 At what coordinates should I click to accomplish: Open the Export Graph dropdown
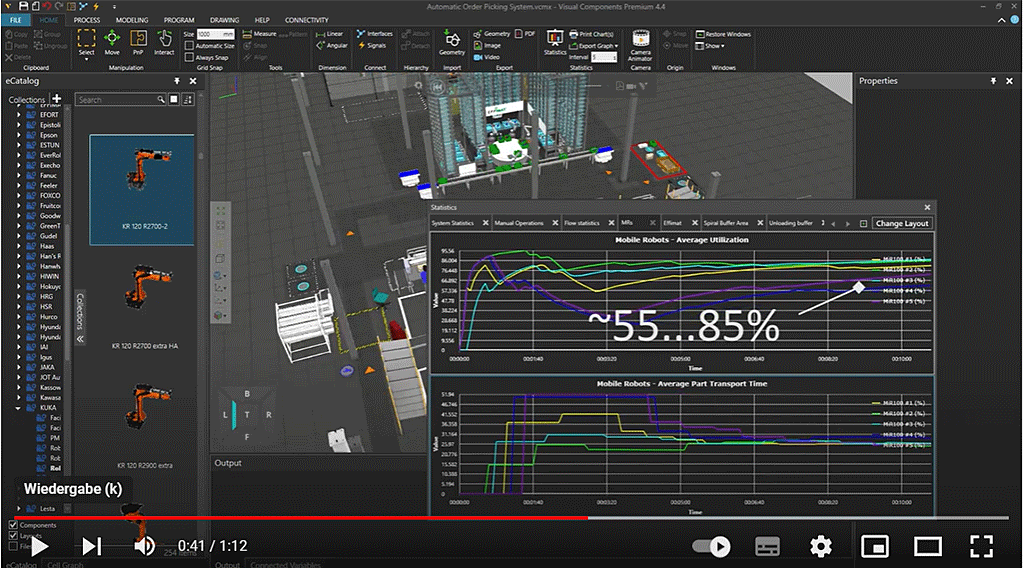click(597, 46)
